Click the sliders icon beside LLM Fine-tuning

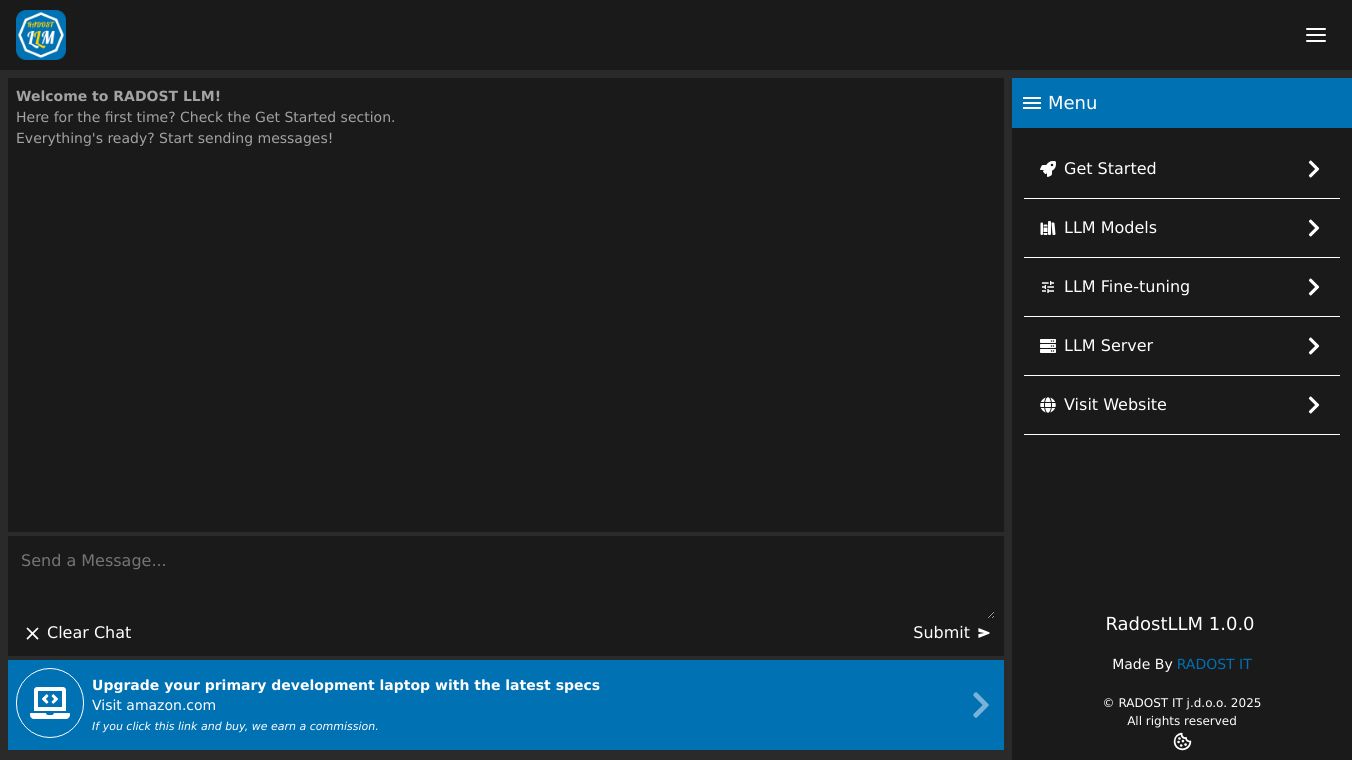click(x=1048, y=287)
